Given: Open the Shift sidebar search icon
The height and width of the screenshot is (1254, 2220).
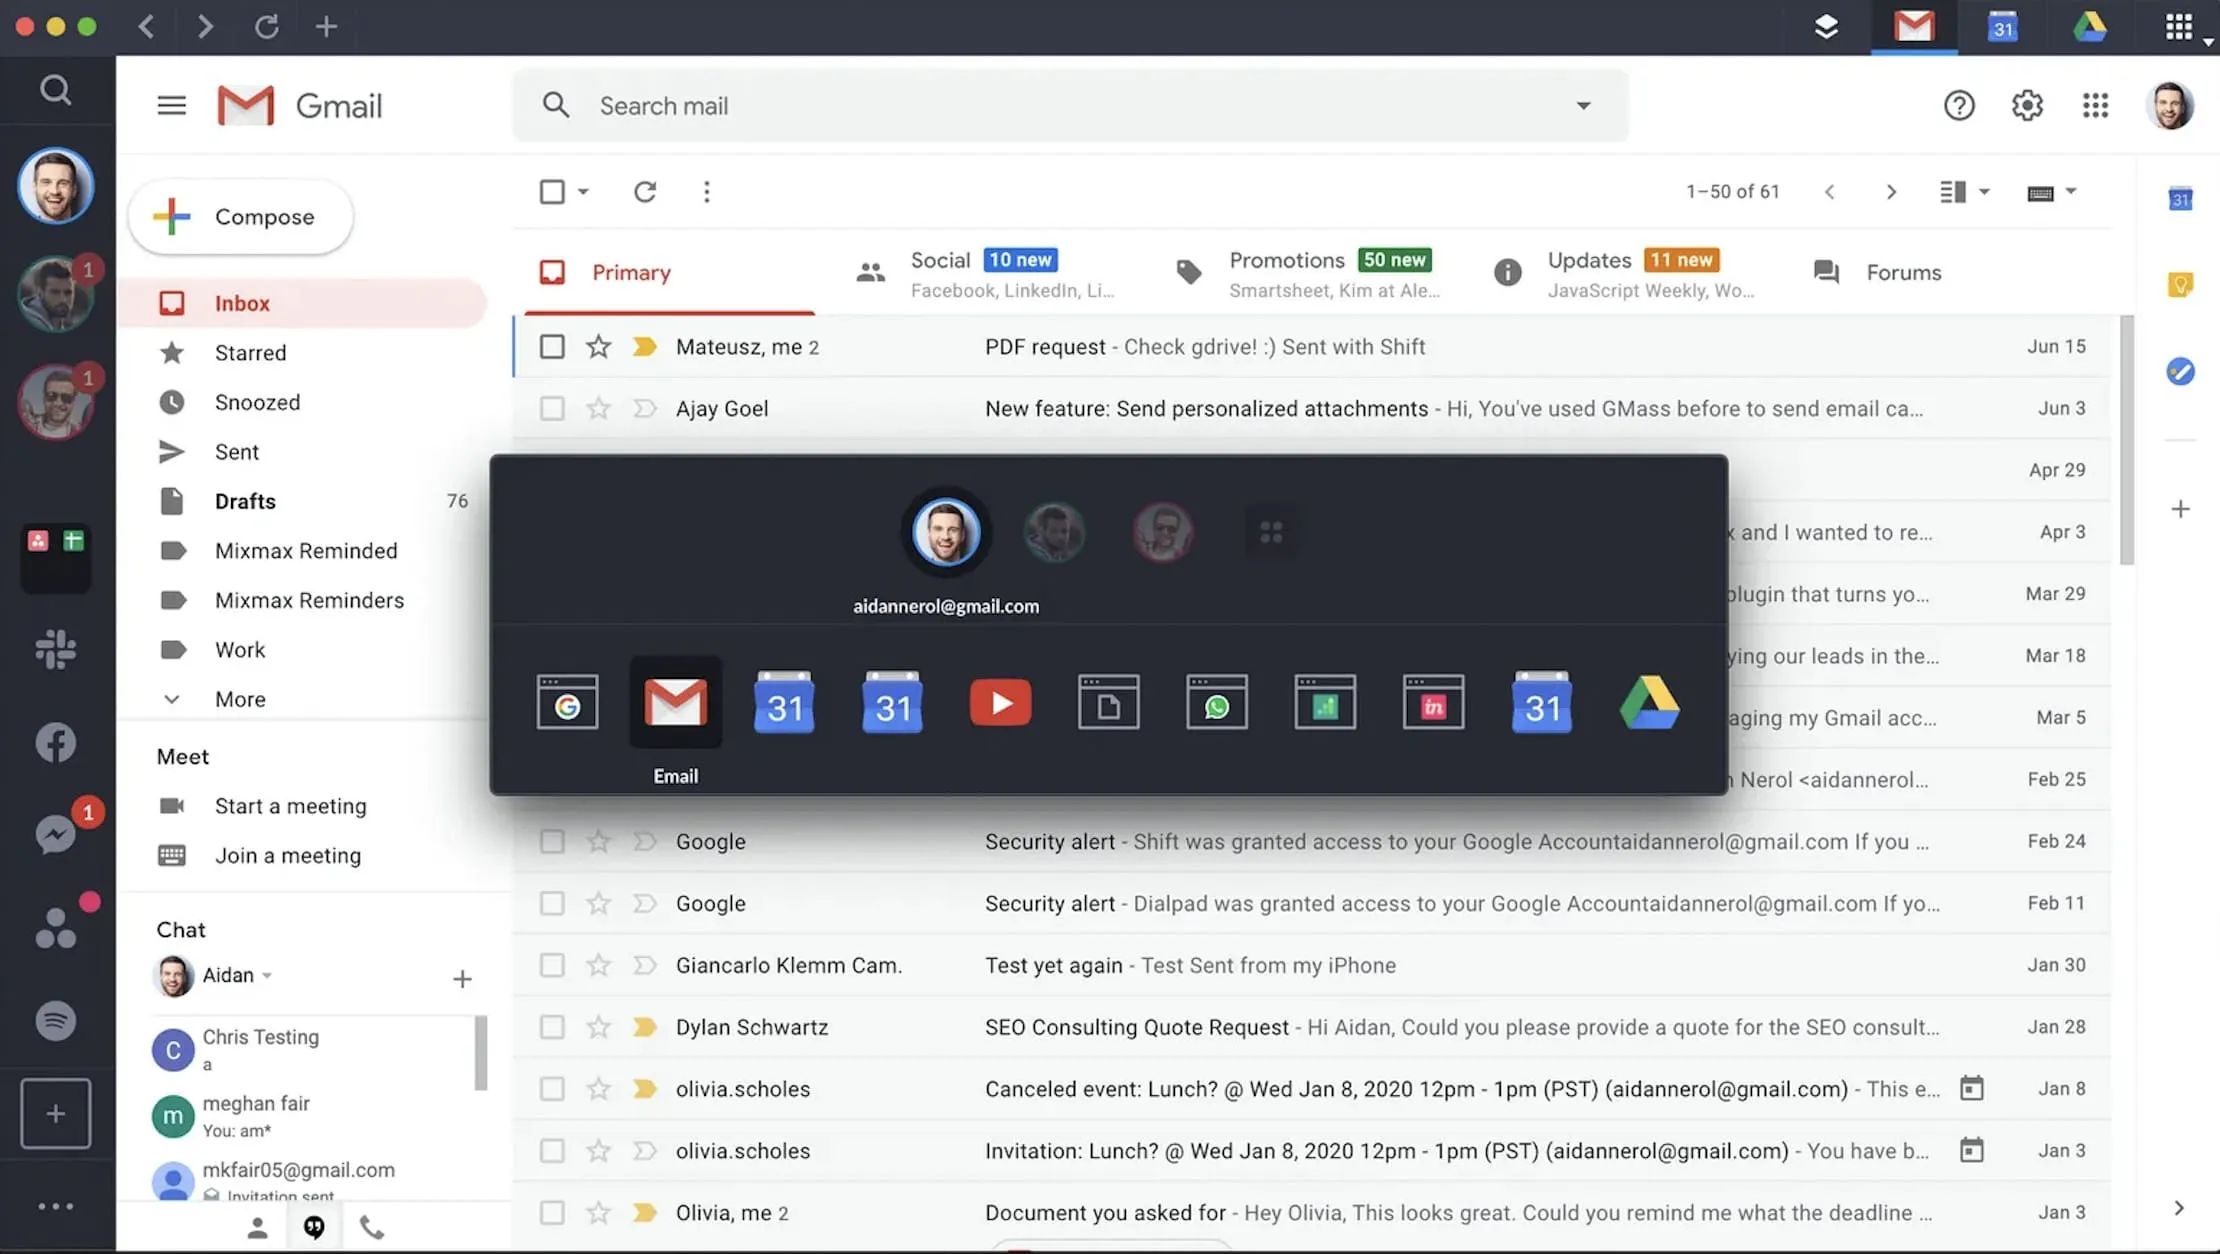Looking at the screenshot, I should click(x=56, y=90).
